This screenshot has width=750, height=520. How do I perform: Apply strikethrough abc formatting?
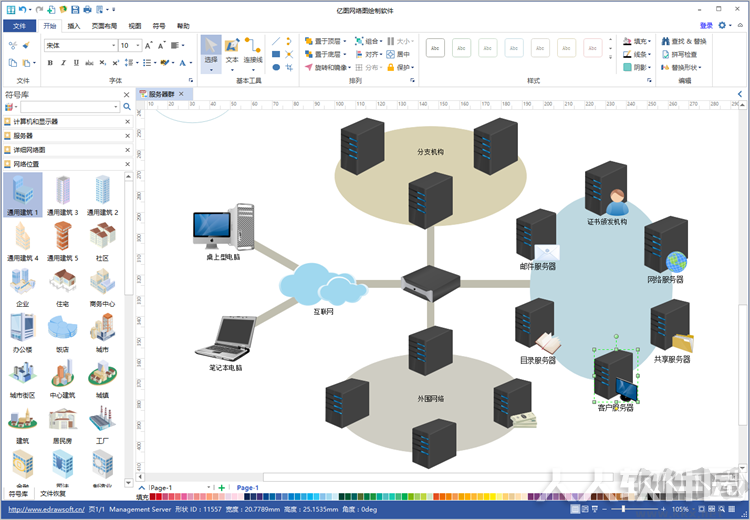(x=89, y=63)
